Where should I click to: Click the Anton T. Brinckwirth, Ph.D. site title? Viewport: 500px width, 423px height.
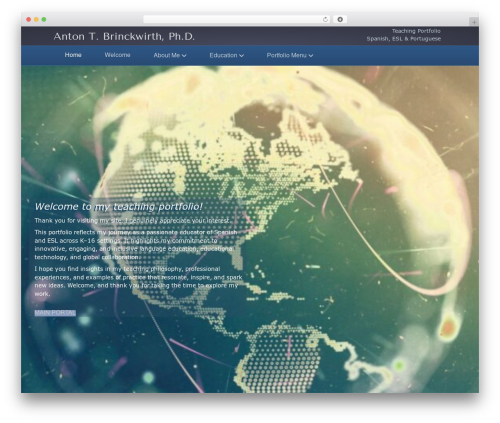coord(124,36)
